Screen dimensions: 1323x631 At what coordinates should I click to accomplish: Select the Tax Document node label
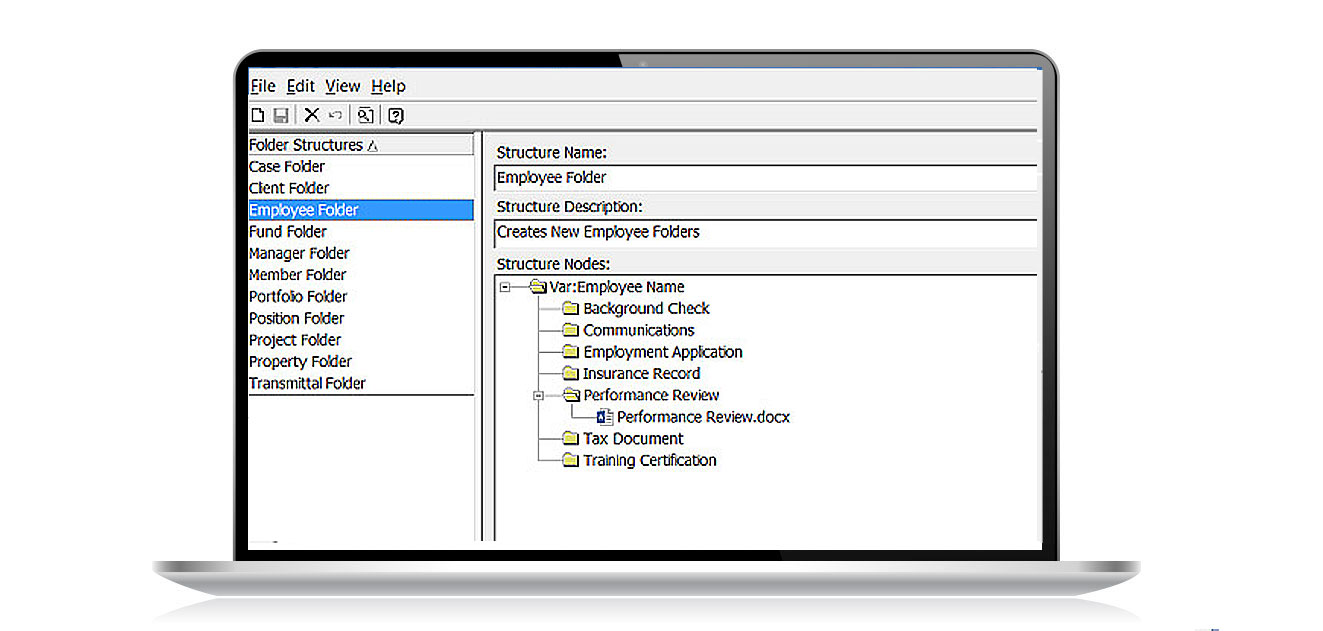633,439
